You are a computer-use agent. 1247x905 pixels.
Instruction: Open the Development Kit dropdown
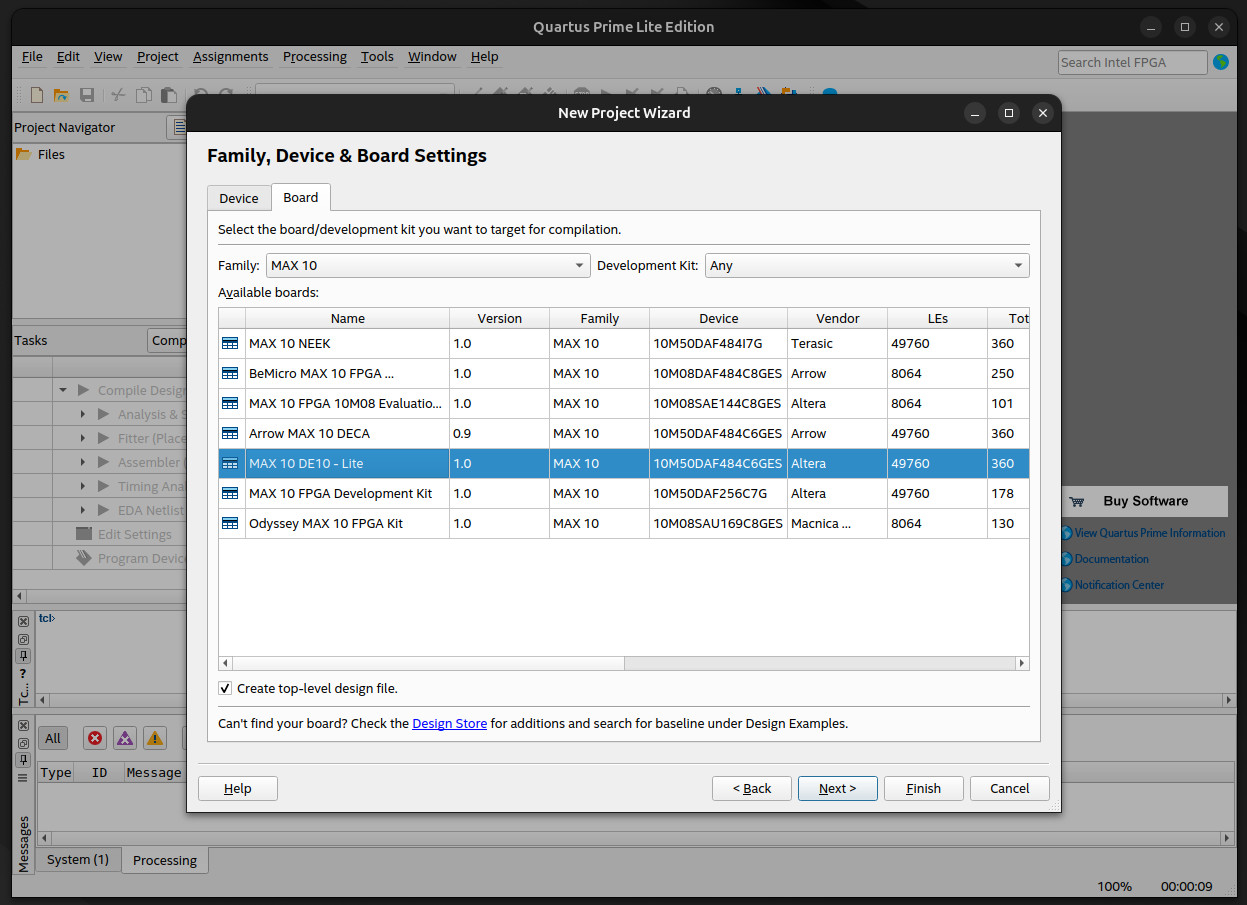[x=867, y=266]
